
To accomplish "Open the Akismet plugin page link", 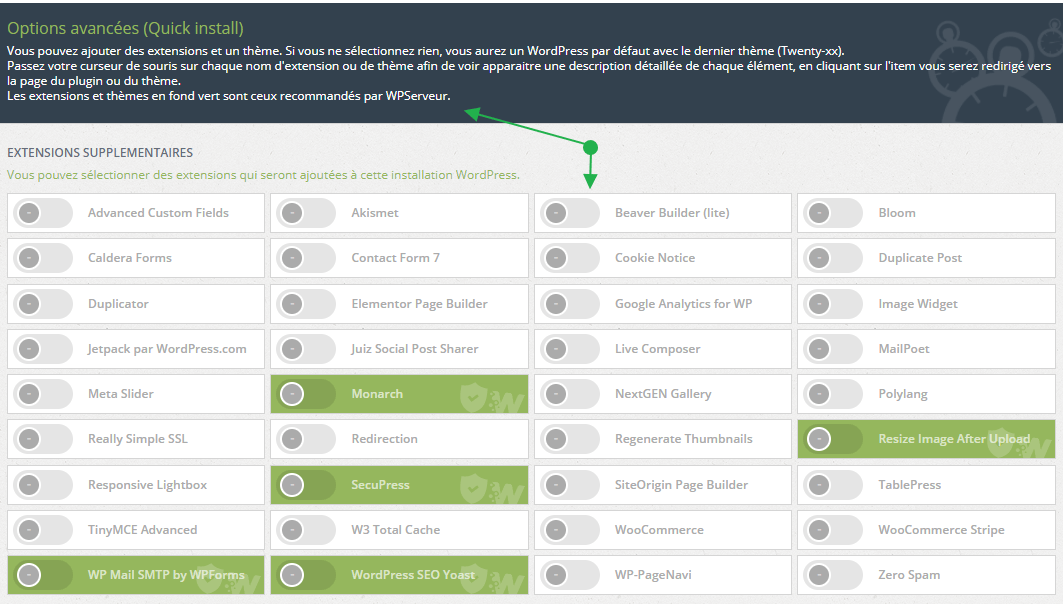I will click(375, 213).
